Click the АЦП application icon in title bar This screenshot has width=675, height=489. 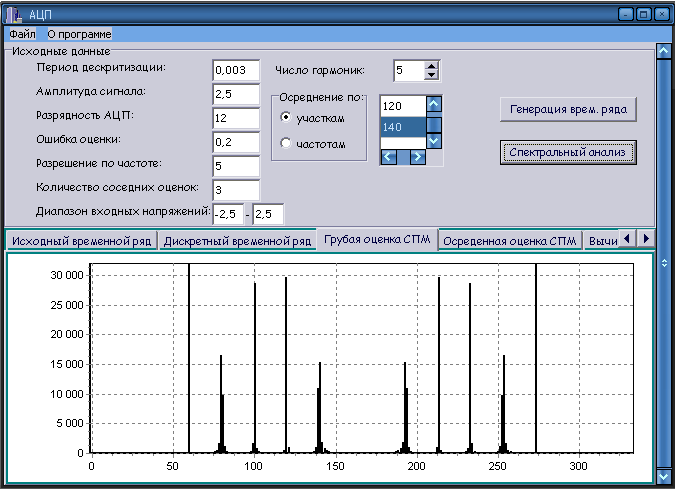click(13, 15)
